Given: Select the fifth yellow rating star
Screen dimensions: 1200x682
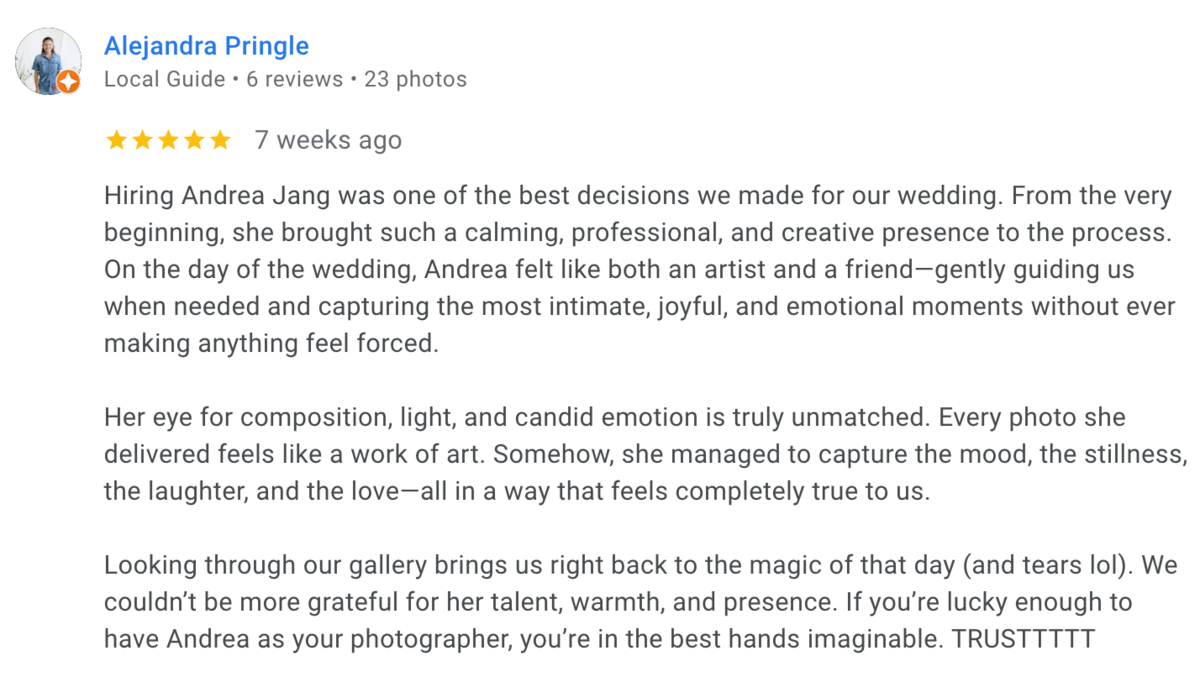Looking at the screenshot, I should pyautogui.click(x=220, y=141).
